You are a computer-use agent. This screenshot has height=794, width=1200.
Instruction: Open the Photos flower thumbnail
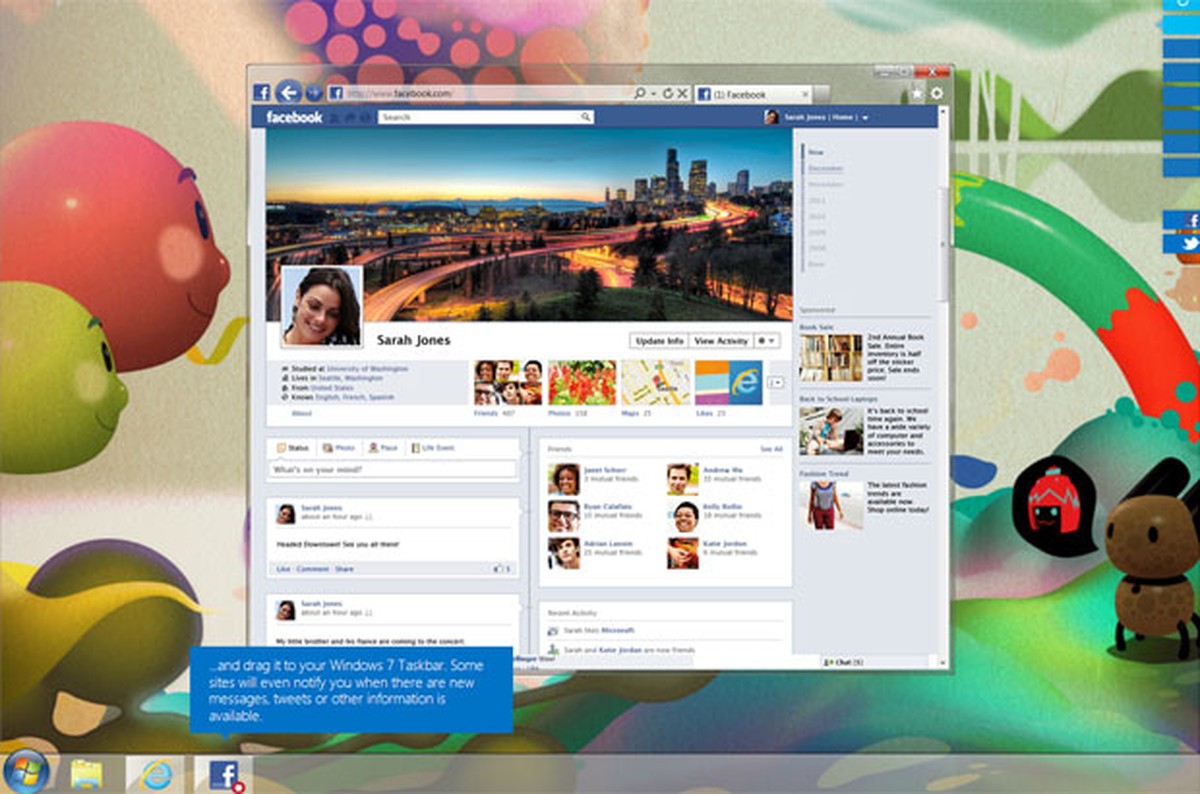(x=583, y=383)
